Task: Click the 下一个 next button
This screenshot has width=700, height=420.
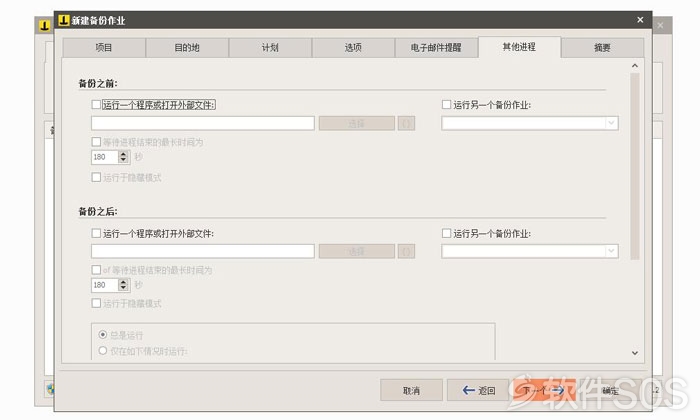Action: tap(543, 391)
